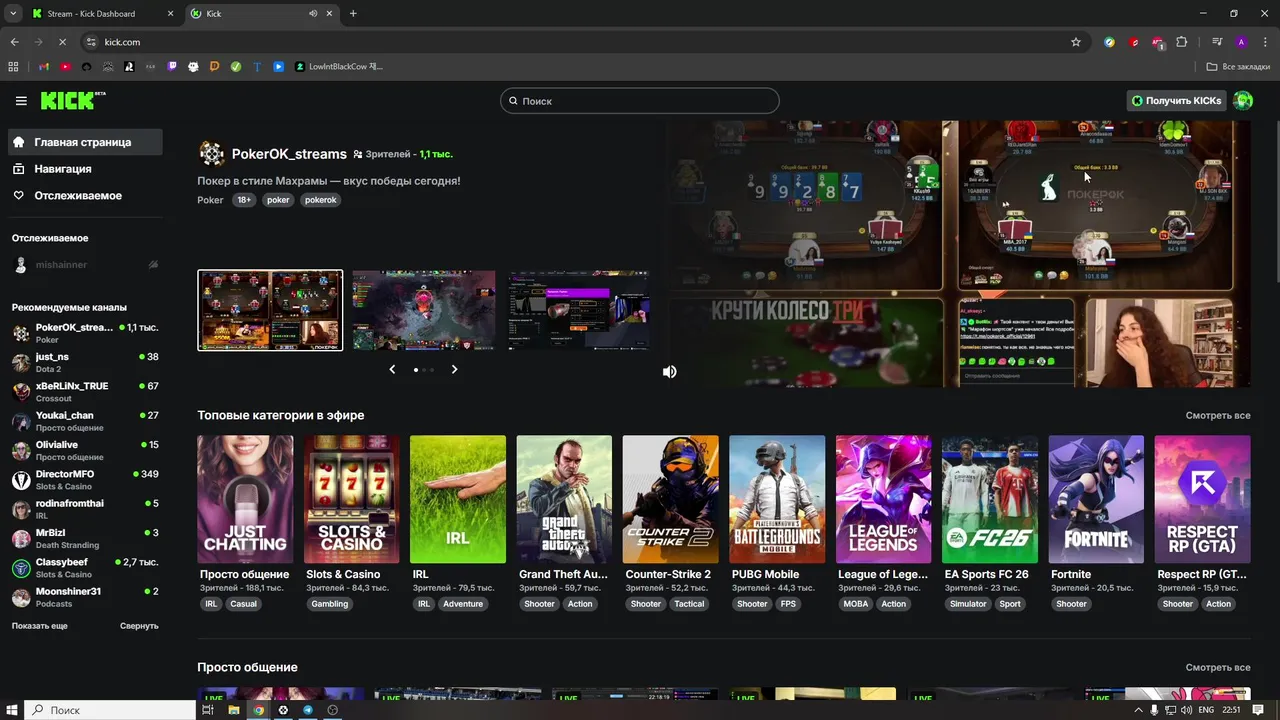Viewport: 1280px width, 720px height.
Task: Click the PokerOK_streams channel avatar
Action: pos(211,154)
